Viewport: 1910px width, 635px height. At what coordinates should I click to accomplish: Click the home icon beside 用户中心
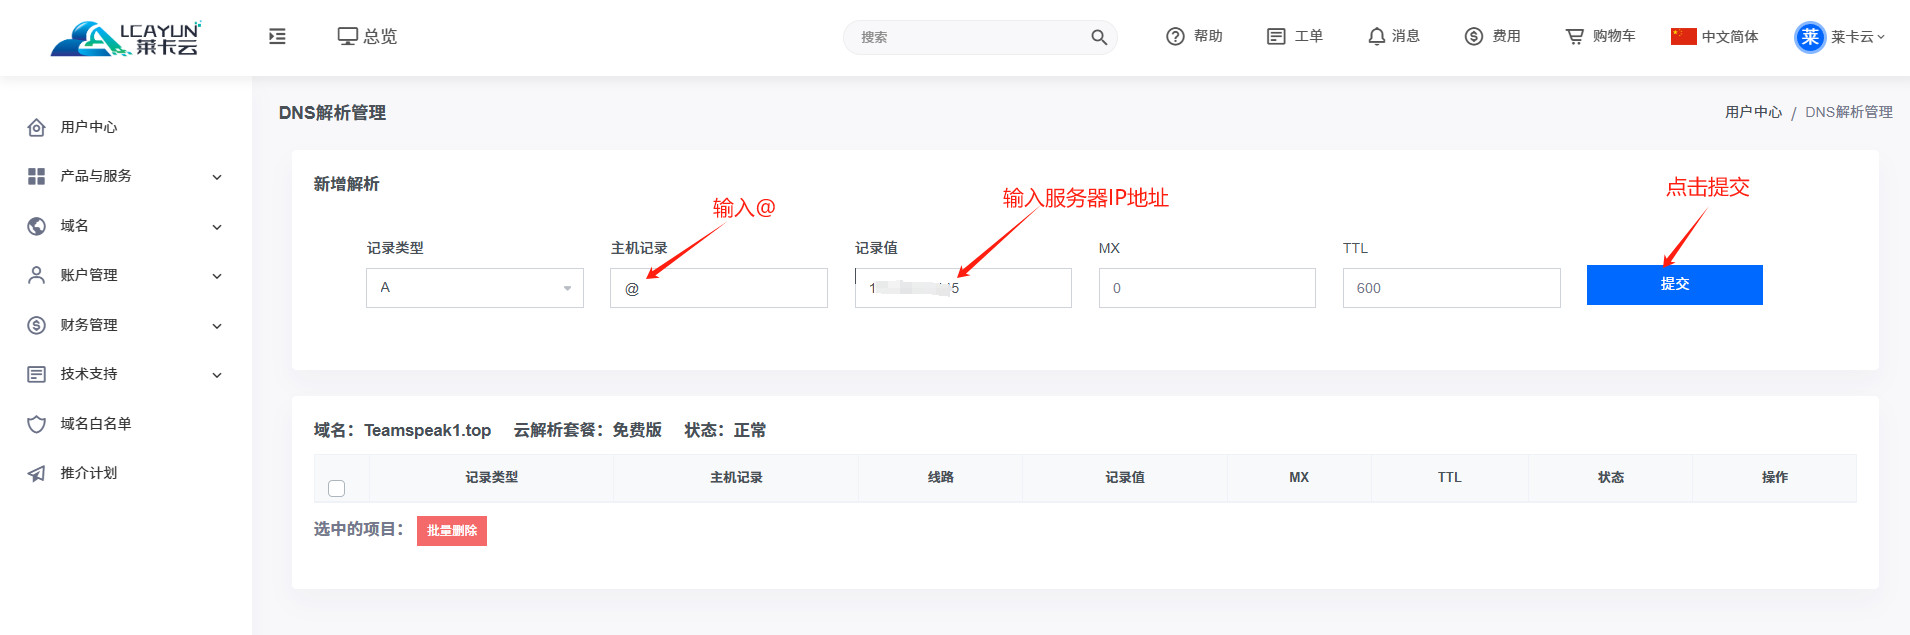click(37, 127)
